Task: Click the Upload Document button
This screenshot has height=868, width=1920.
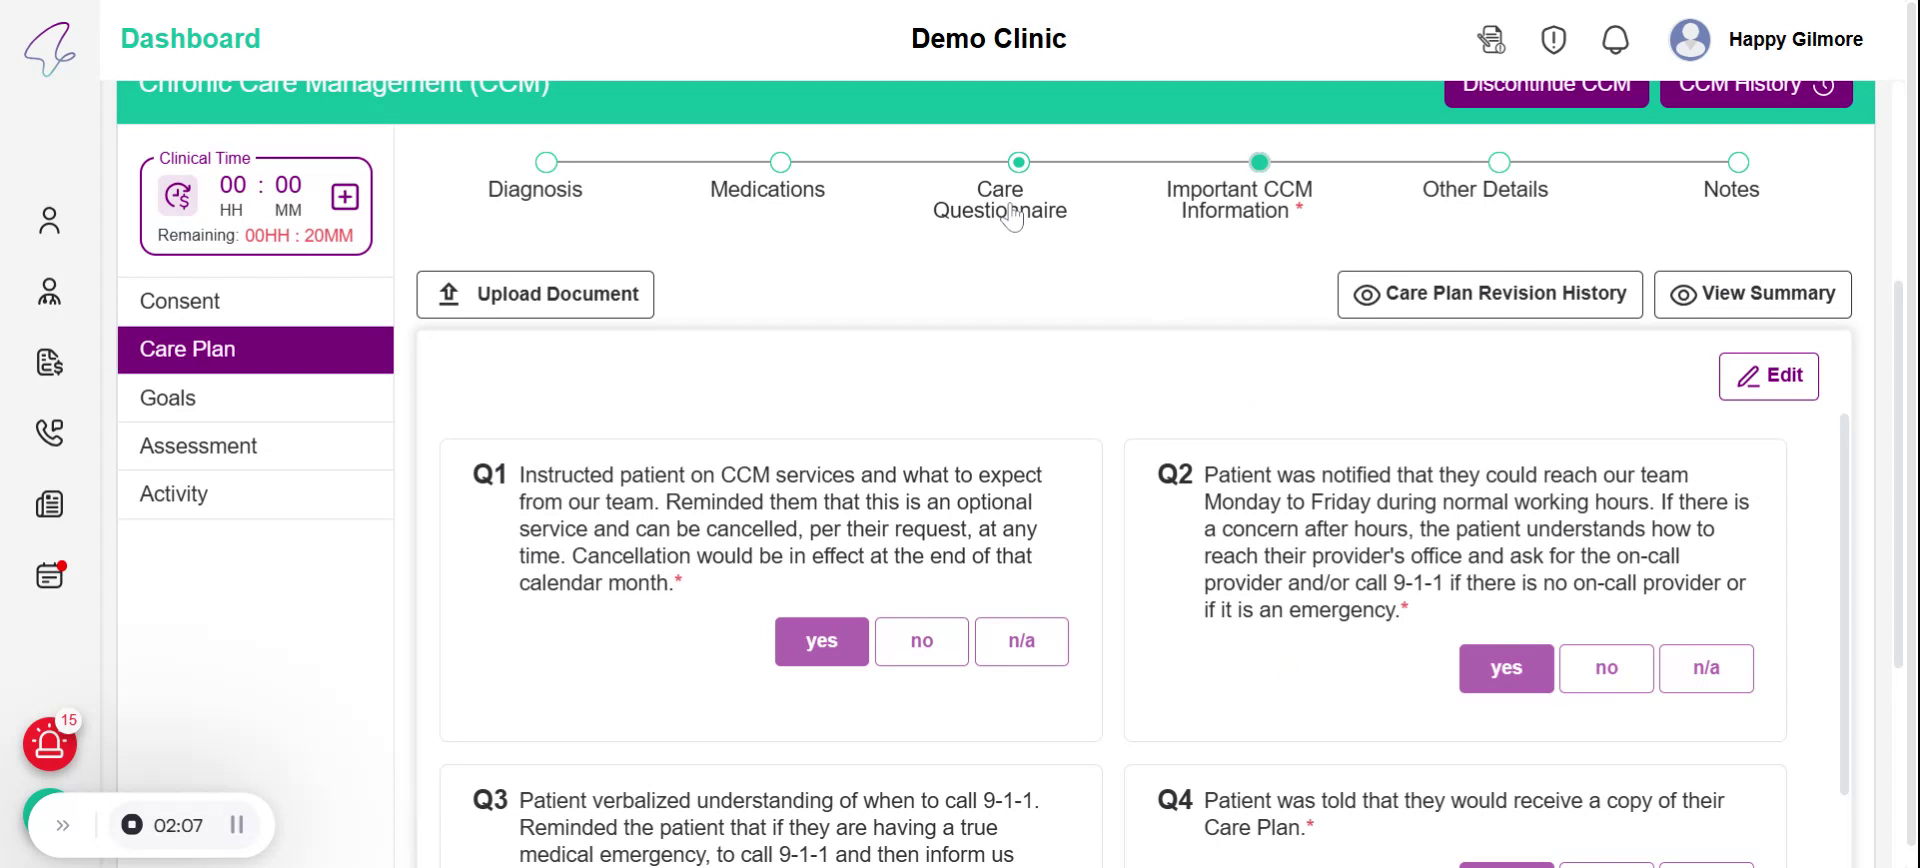Action: (535, 294)
